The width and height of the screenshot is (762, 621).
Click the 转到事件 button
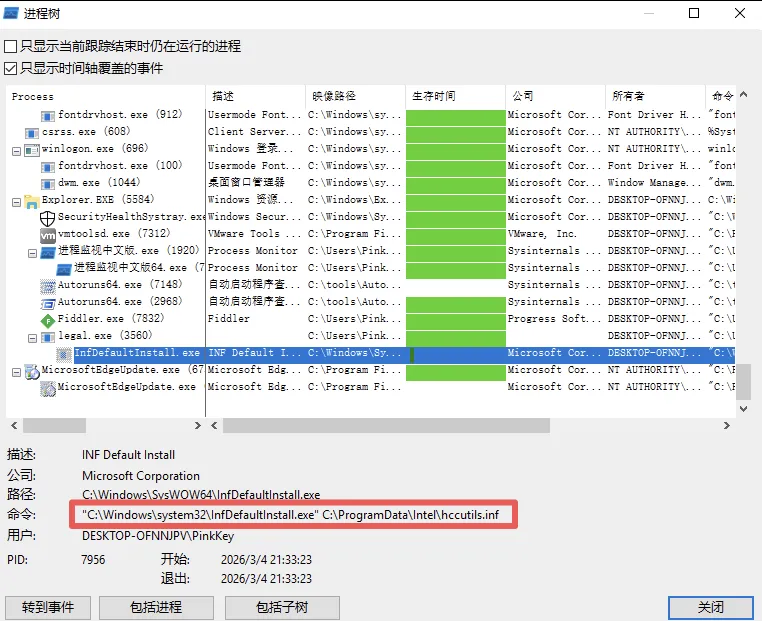pyautogui.click(x=48, y=607)
